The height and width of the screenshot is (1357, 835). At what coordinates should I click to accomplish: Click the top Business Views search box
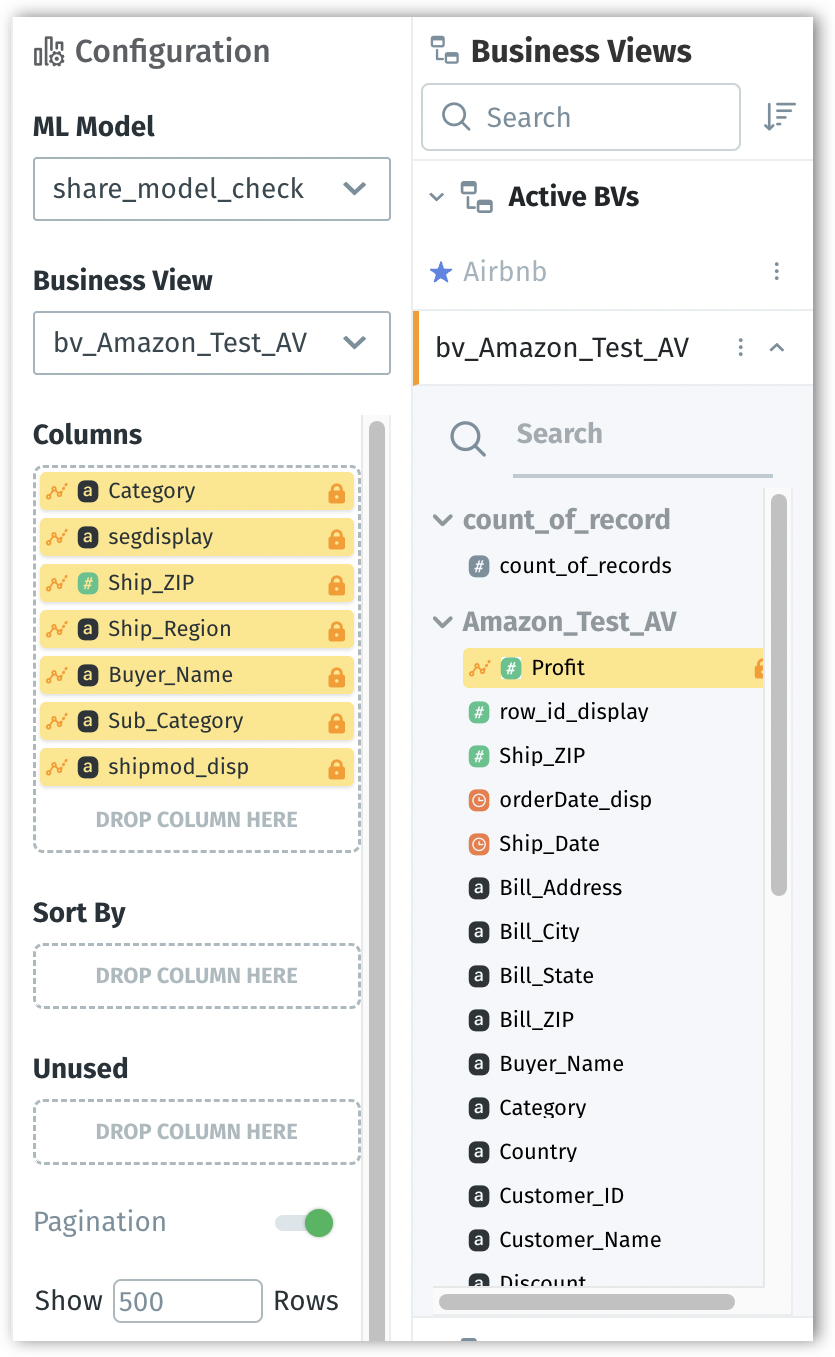tap(580, 117)
